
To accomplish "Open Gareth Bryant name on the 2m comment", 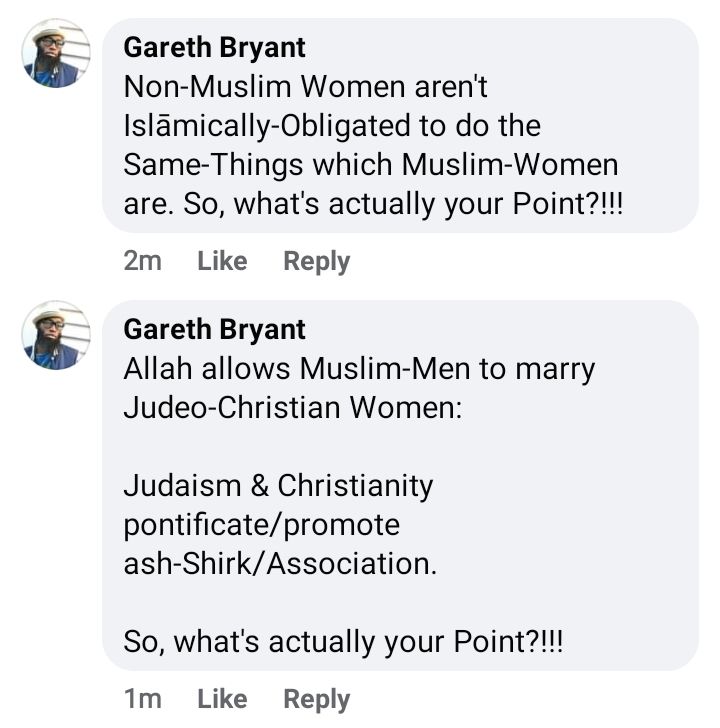I will pyautogui.click(x=214, y=47).
